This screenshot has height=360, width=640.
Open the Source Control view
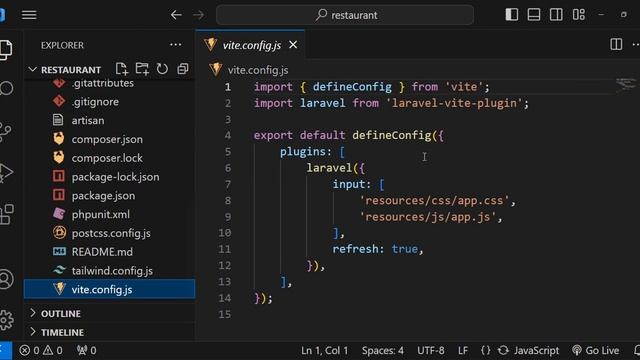[6, 131]
